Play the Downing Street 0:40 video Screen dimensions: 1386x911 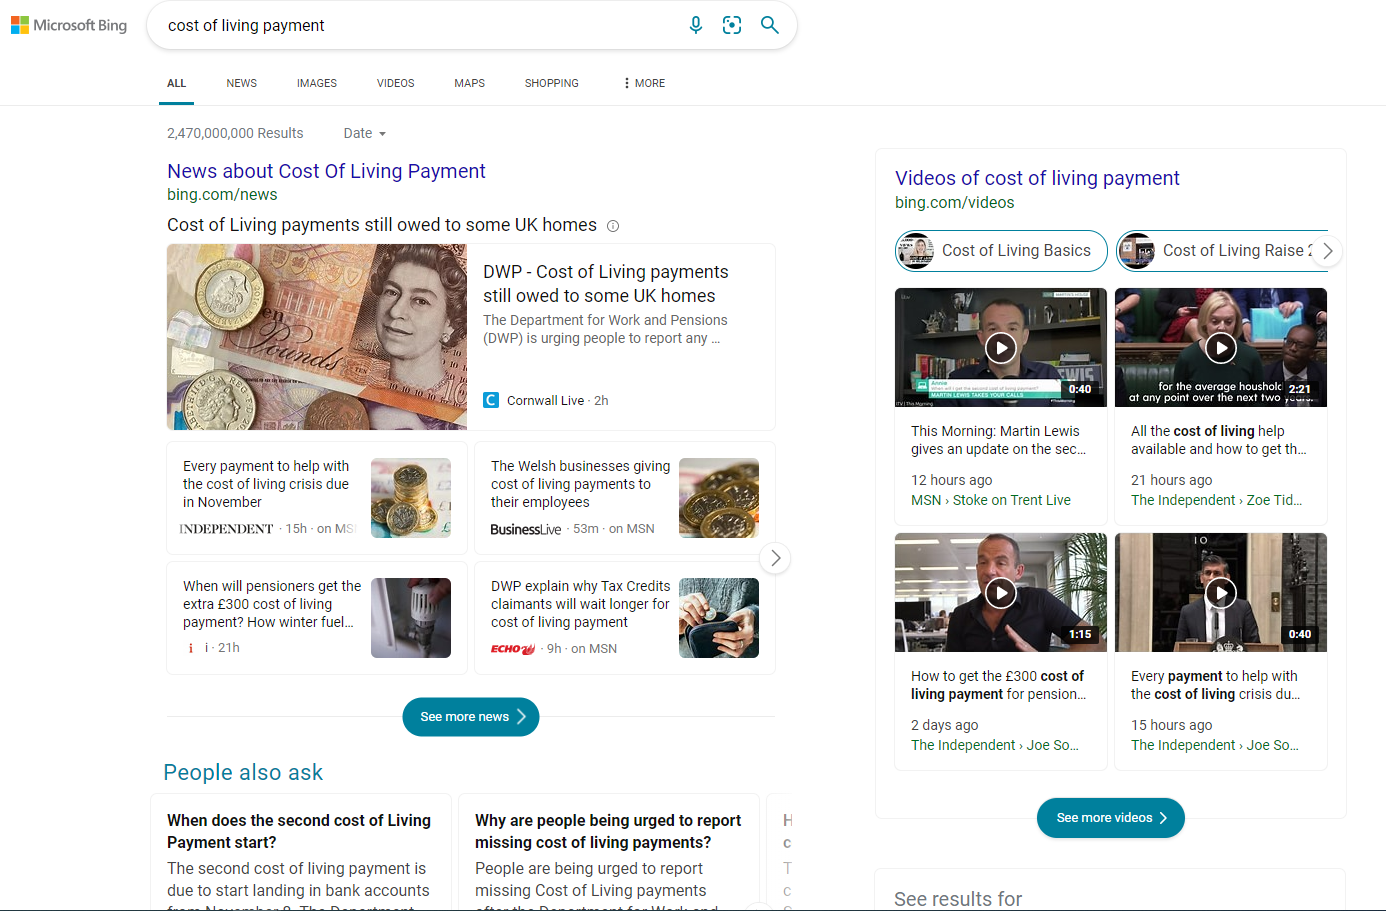pyautogui.click(x=1221, y=592)
